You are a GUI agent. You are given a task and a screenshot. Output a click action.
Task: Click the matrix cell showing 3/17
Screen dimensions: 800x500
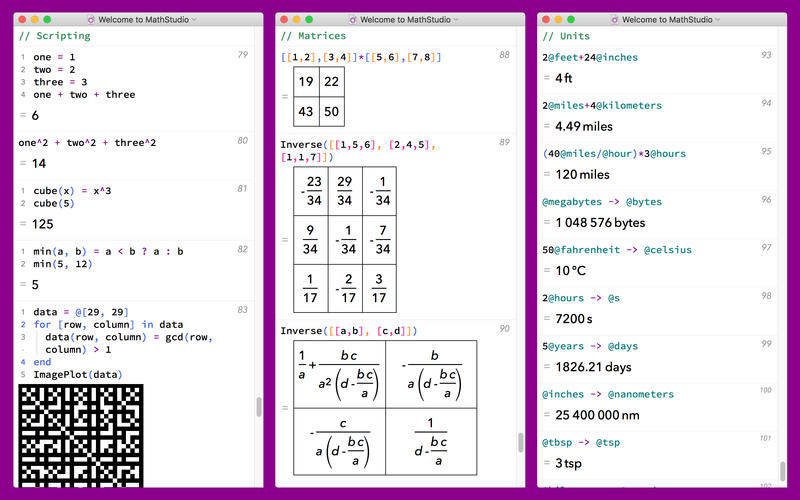tap(379, 288)
